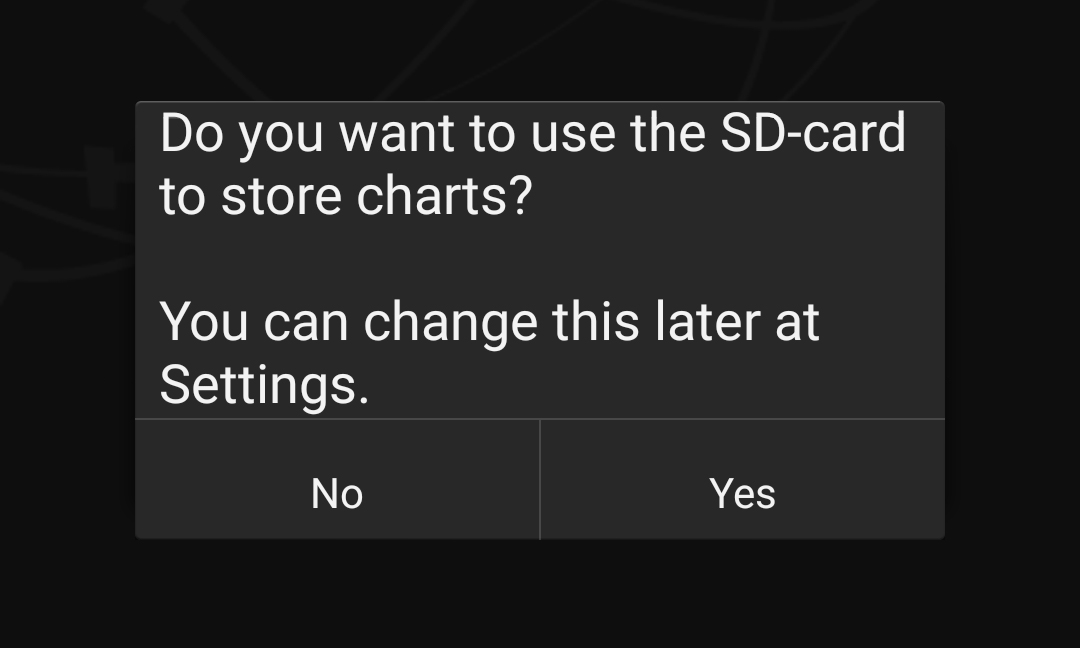Tap the dimmed background below the dialog
This screenshot has width=1080, height=648.
[540, 595]
